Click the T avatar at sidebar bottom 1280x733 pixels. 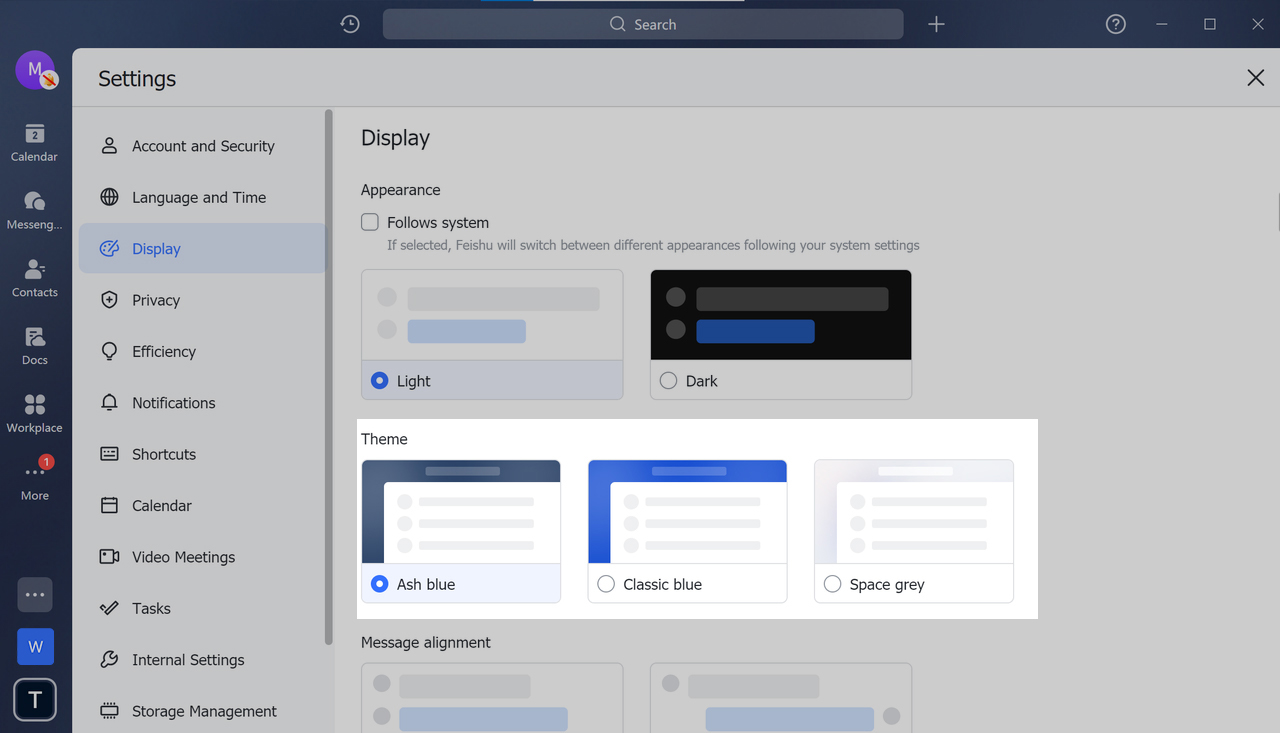34,700
